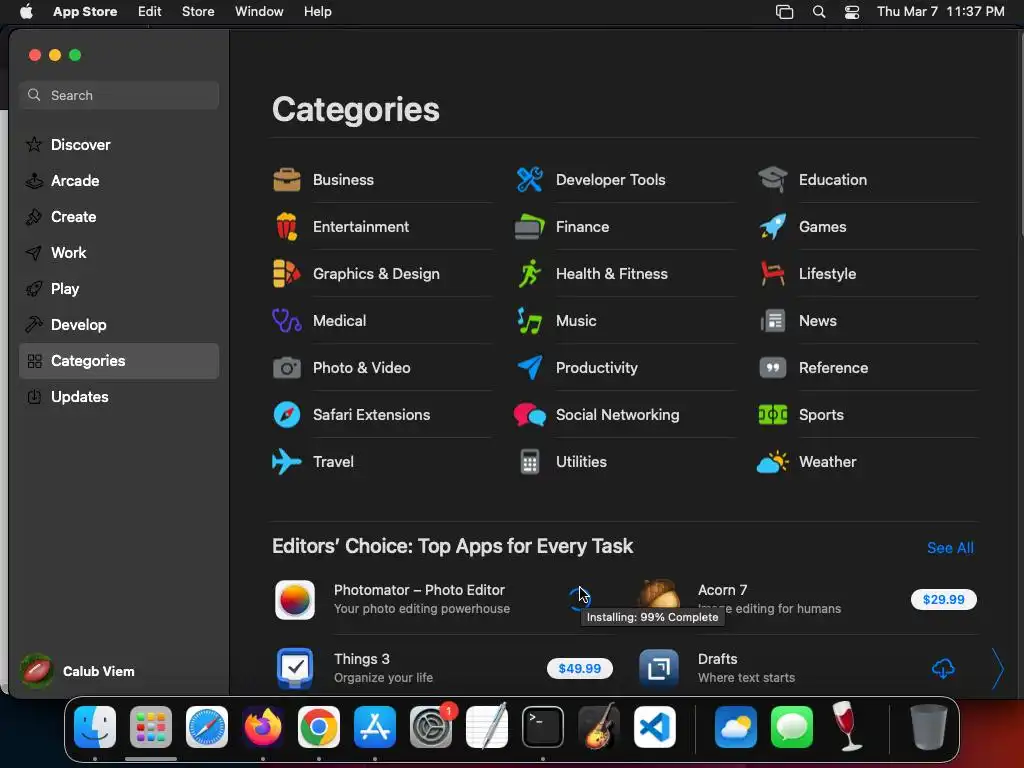Open the Business category briefcase icon
Viewport: 1024px width, 768px height.
287,180
